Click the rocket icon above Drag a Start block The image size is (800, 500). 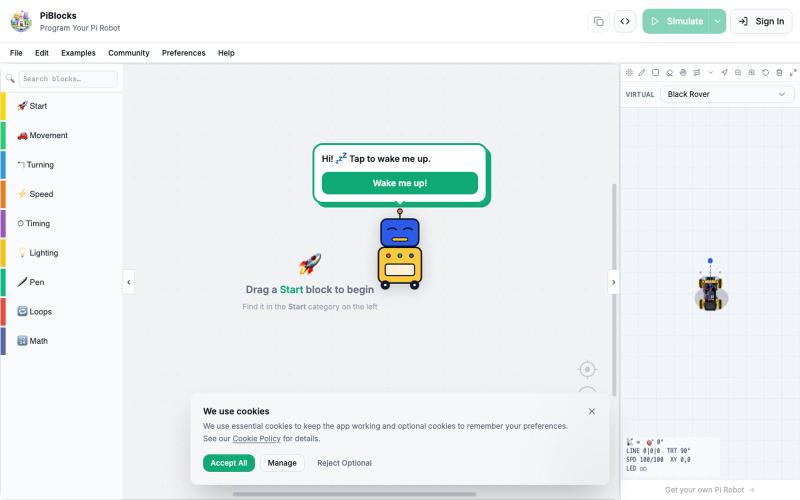pyautogui.click(x=310, y=264)
